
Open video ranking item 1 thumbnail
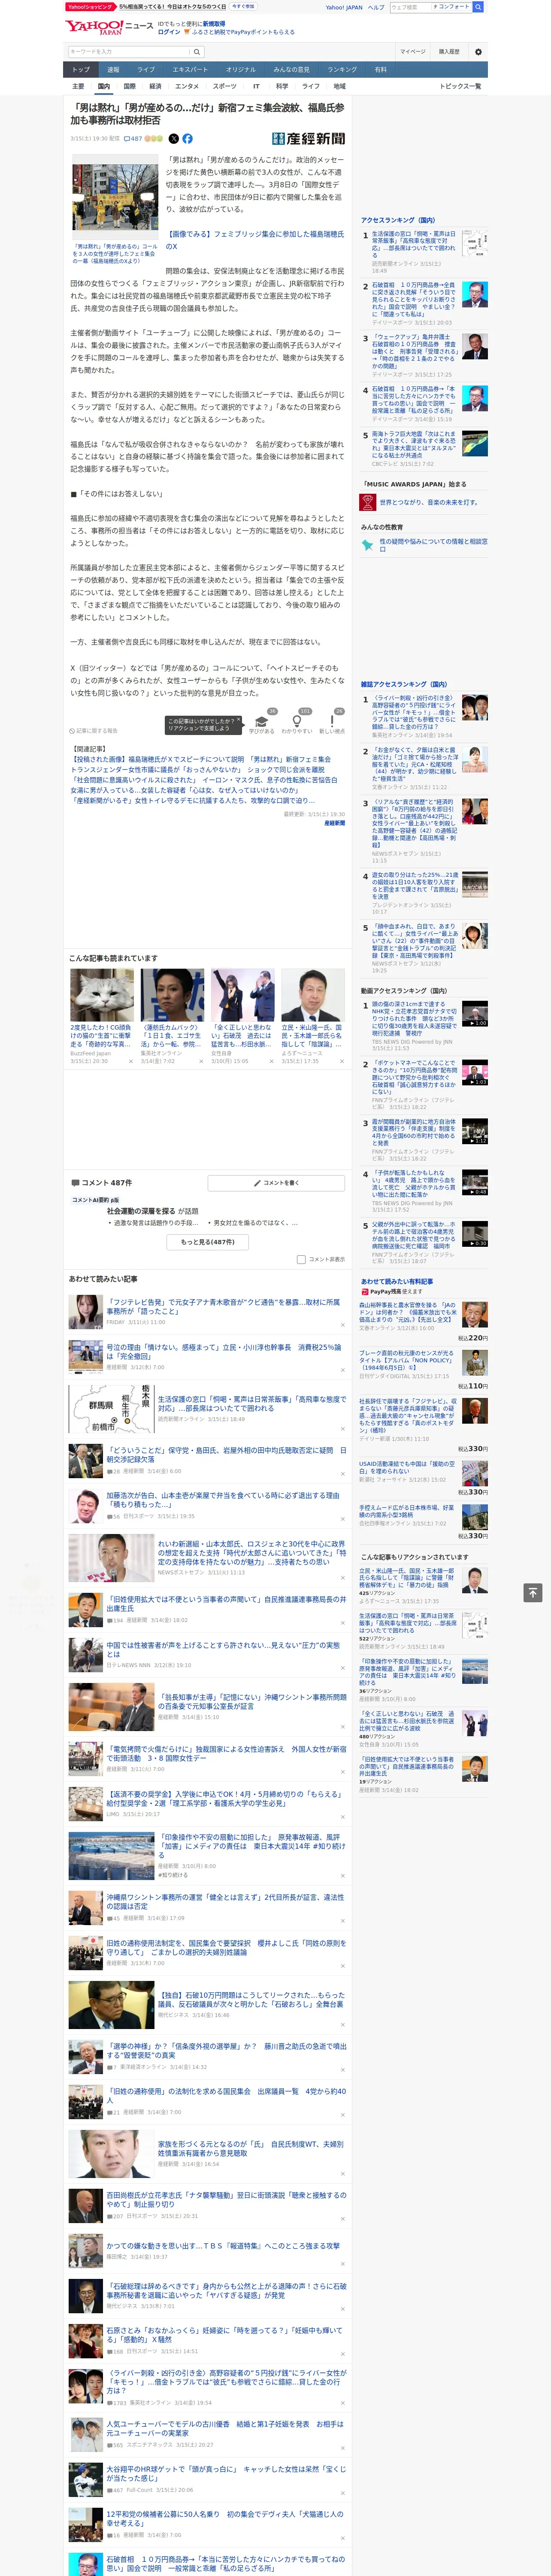pyautogui.click(x=475, y=1015)
